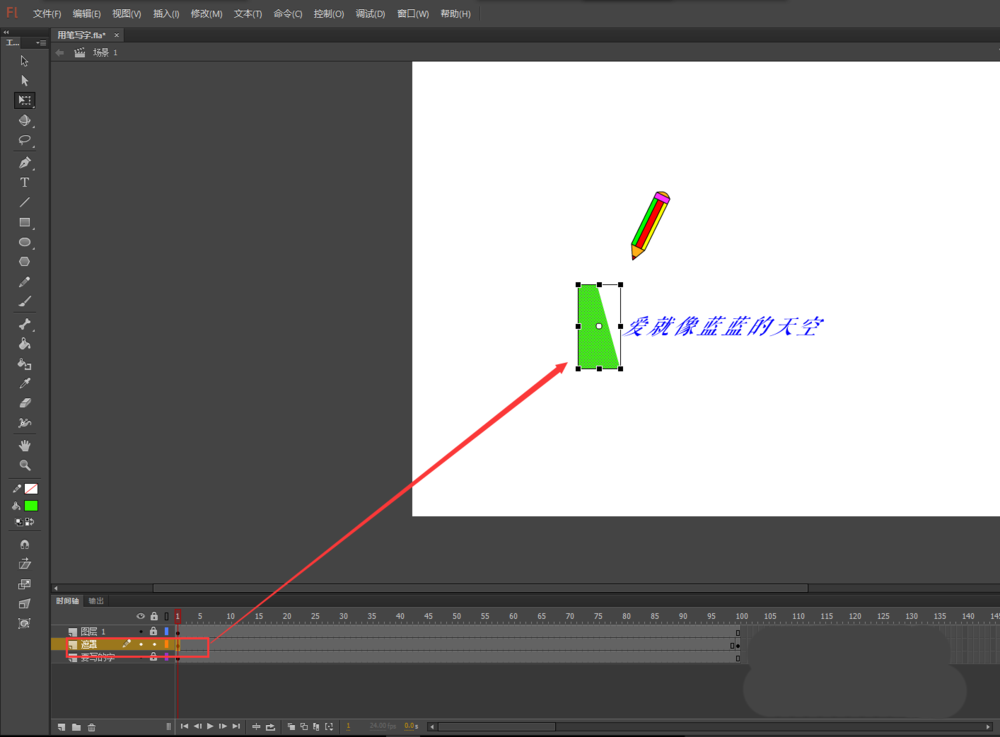The image size is (1000, 737).
Task: Toggle snap to objects magnet icon
Action: coord(24,544)
